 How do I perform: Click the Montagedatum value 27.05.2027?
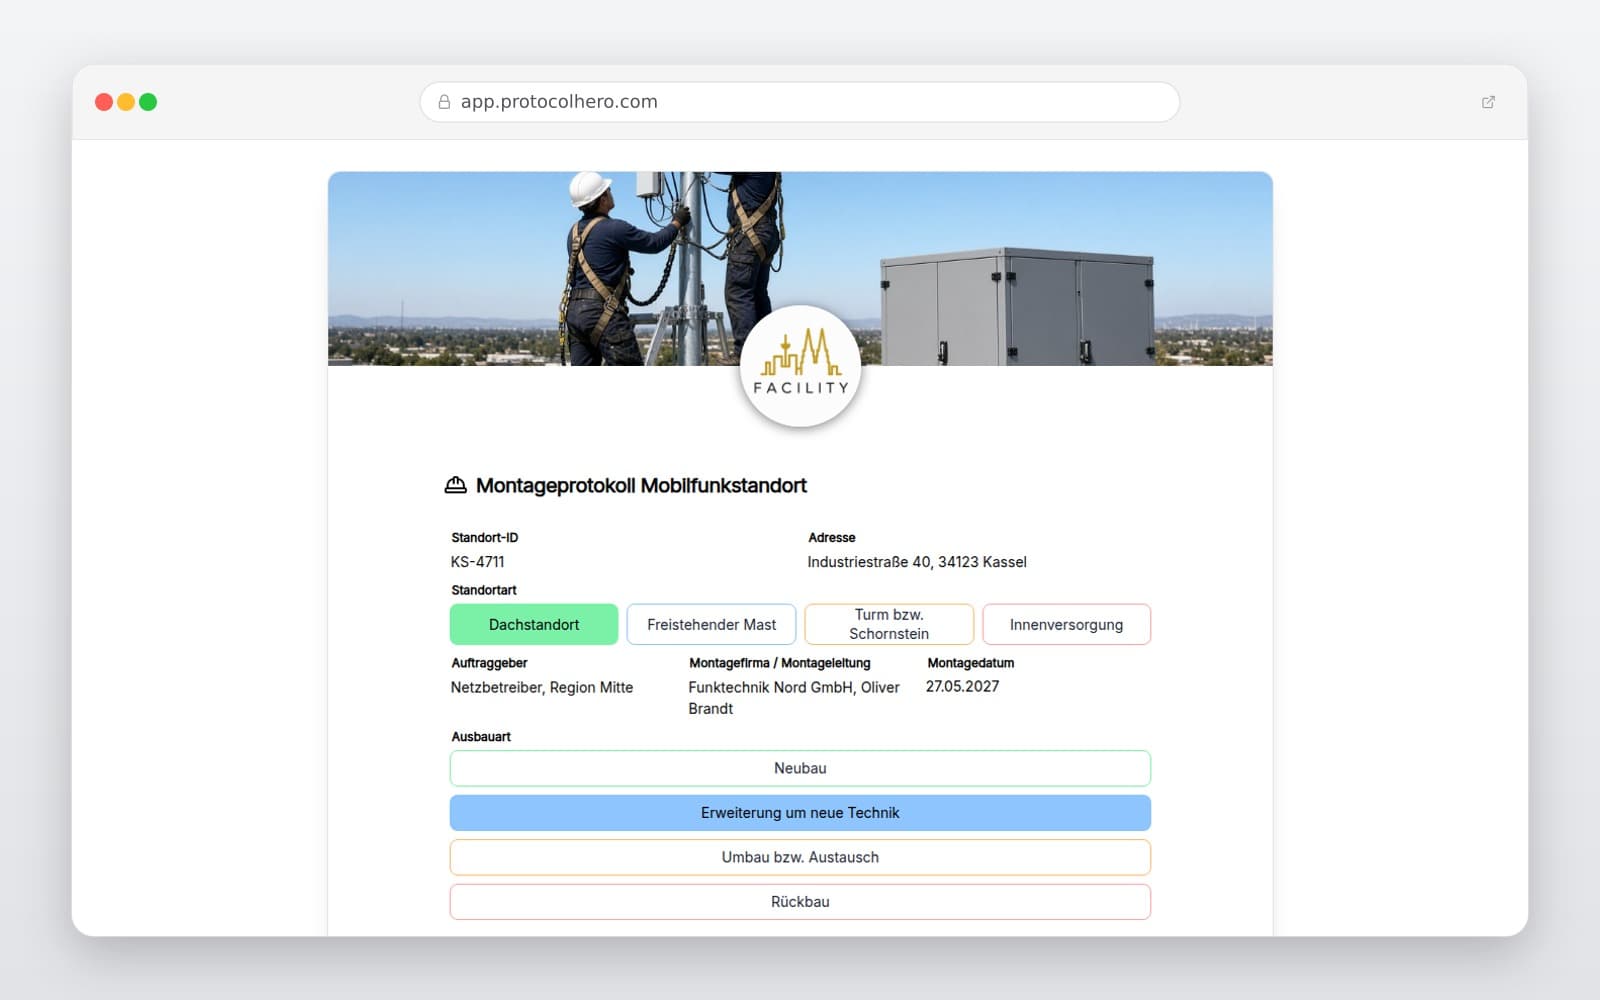coord(962,686)
